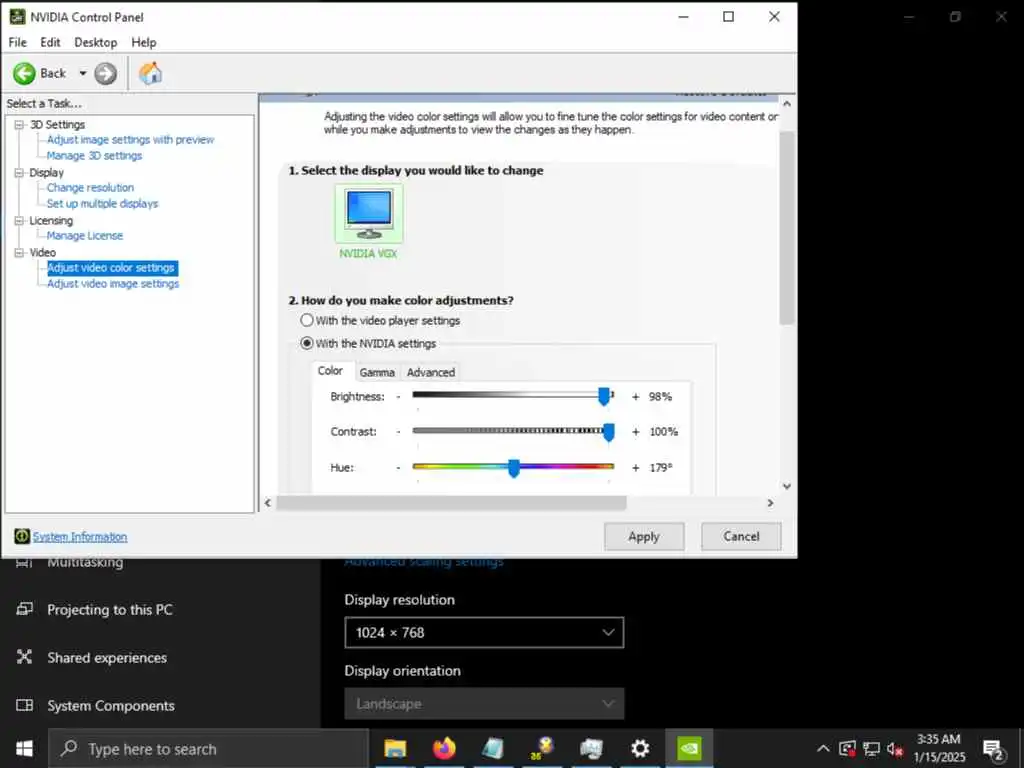Viewport: 1024px width, 768px height.
Task: Open Adjust video image settings
Action: coord(112,284)
